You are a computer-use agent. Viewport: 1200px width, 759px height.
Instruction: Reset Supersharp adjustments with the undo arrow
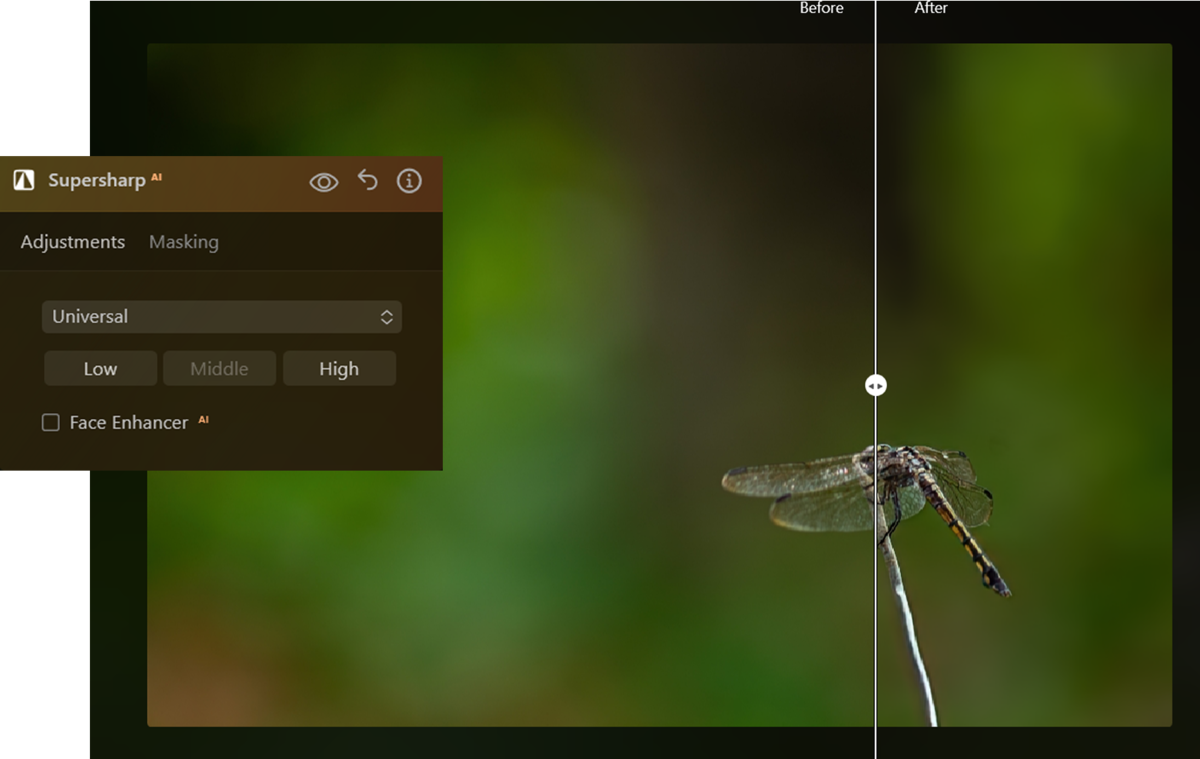tap(368, 181)
